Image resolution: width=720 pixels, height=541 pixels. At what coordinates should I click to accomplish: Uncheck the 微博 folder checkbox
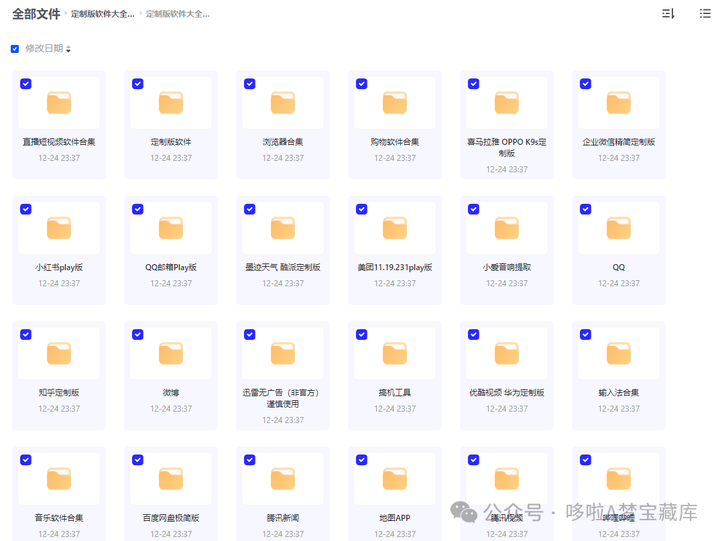138,334
